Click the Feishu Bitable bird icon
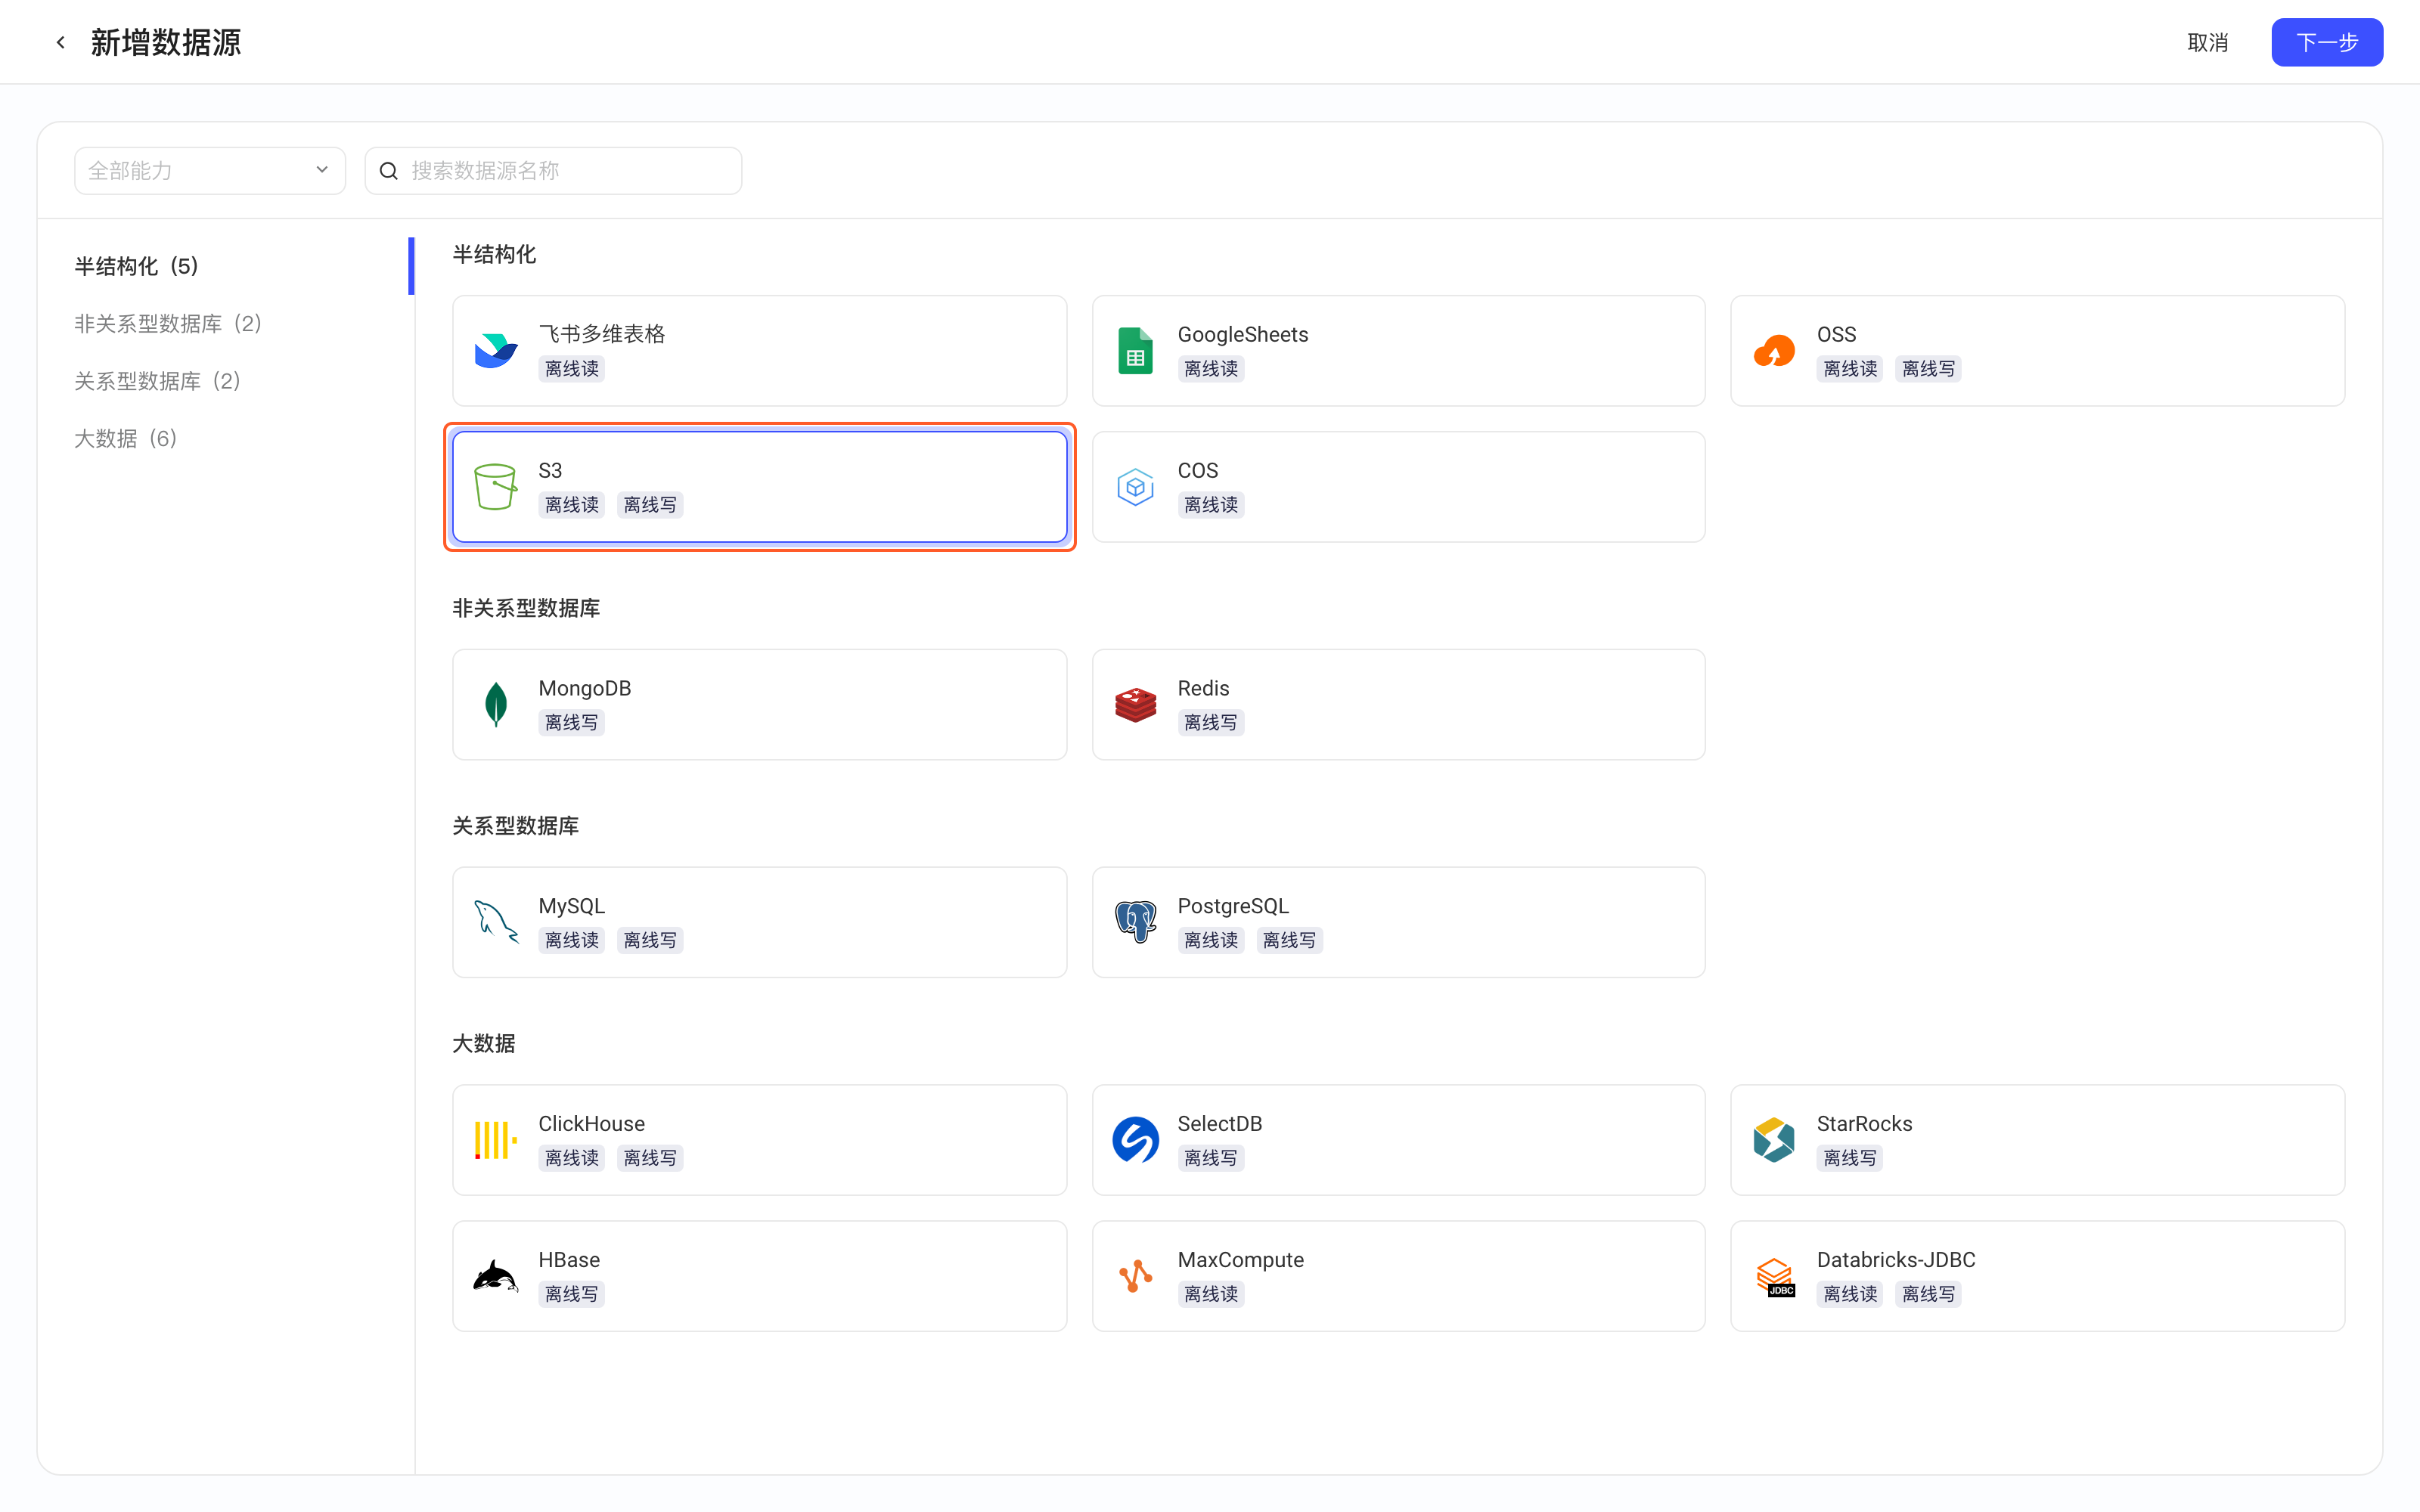Image resolution: width=2420 pixels, height=1512 pixels. pyautogui.click(x=496, y=351)
